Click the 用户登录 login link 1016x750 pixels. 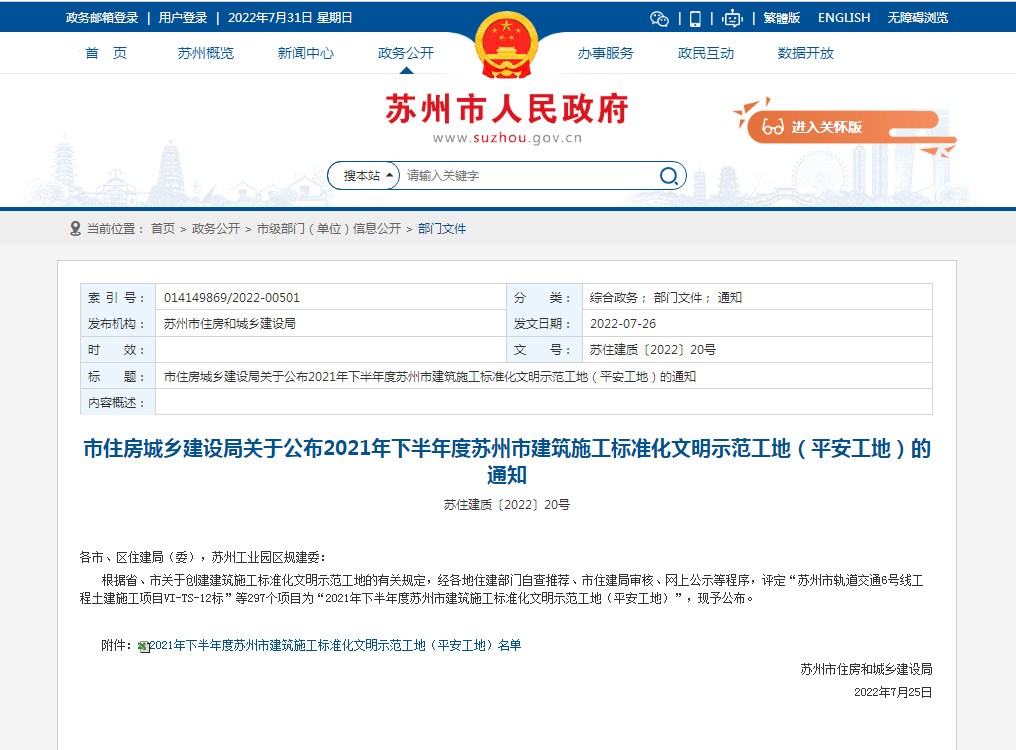pyautogui.click(x=183, y=18)
